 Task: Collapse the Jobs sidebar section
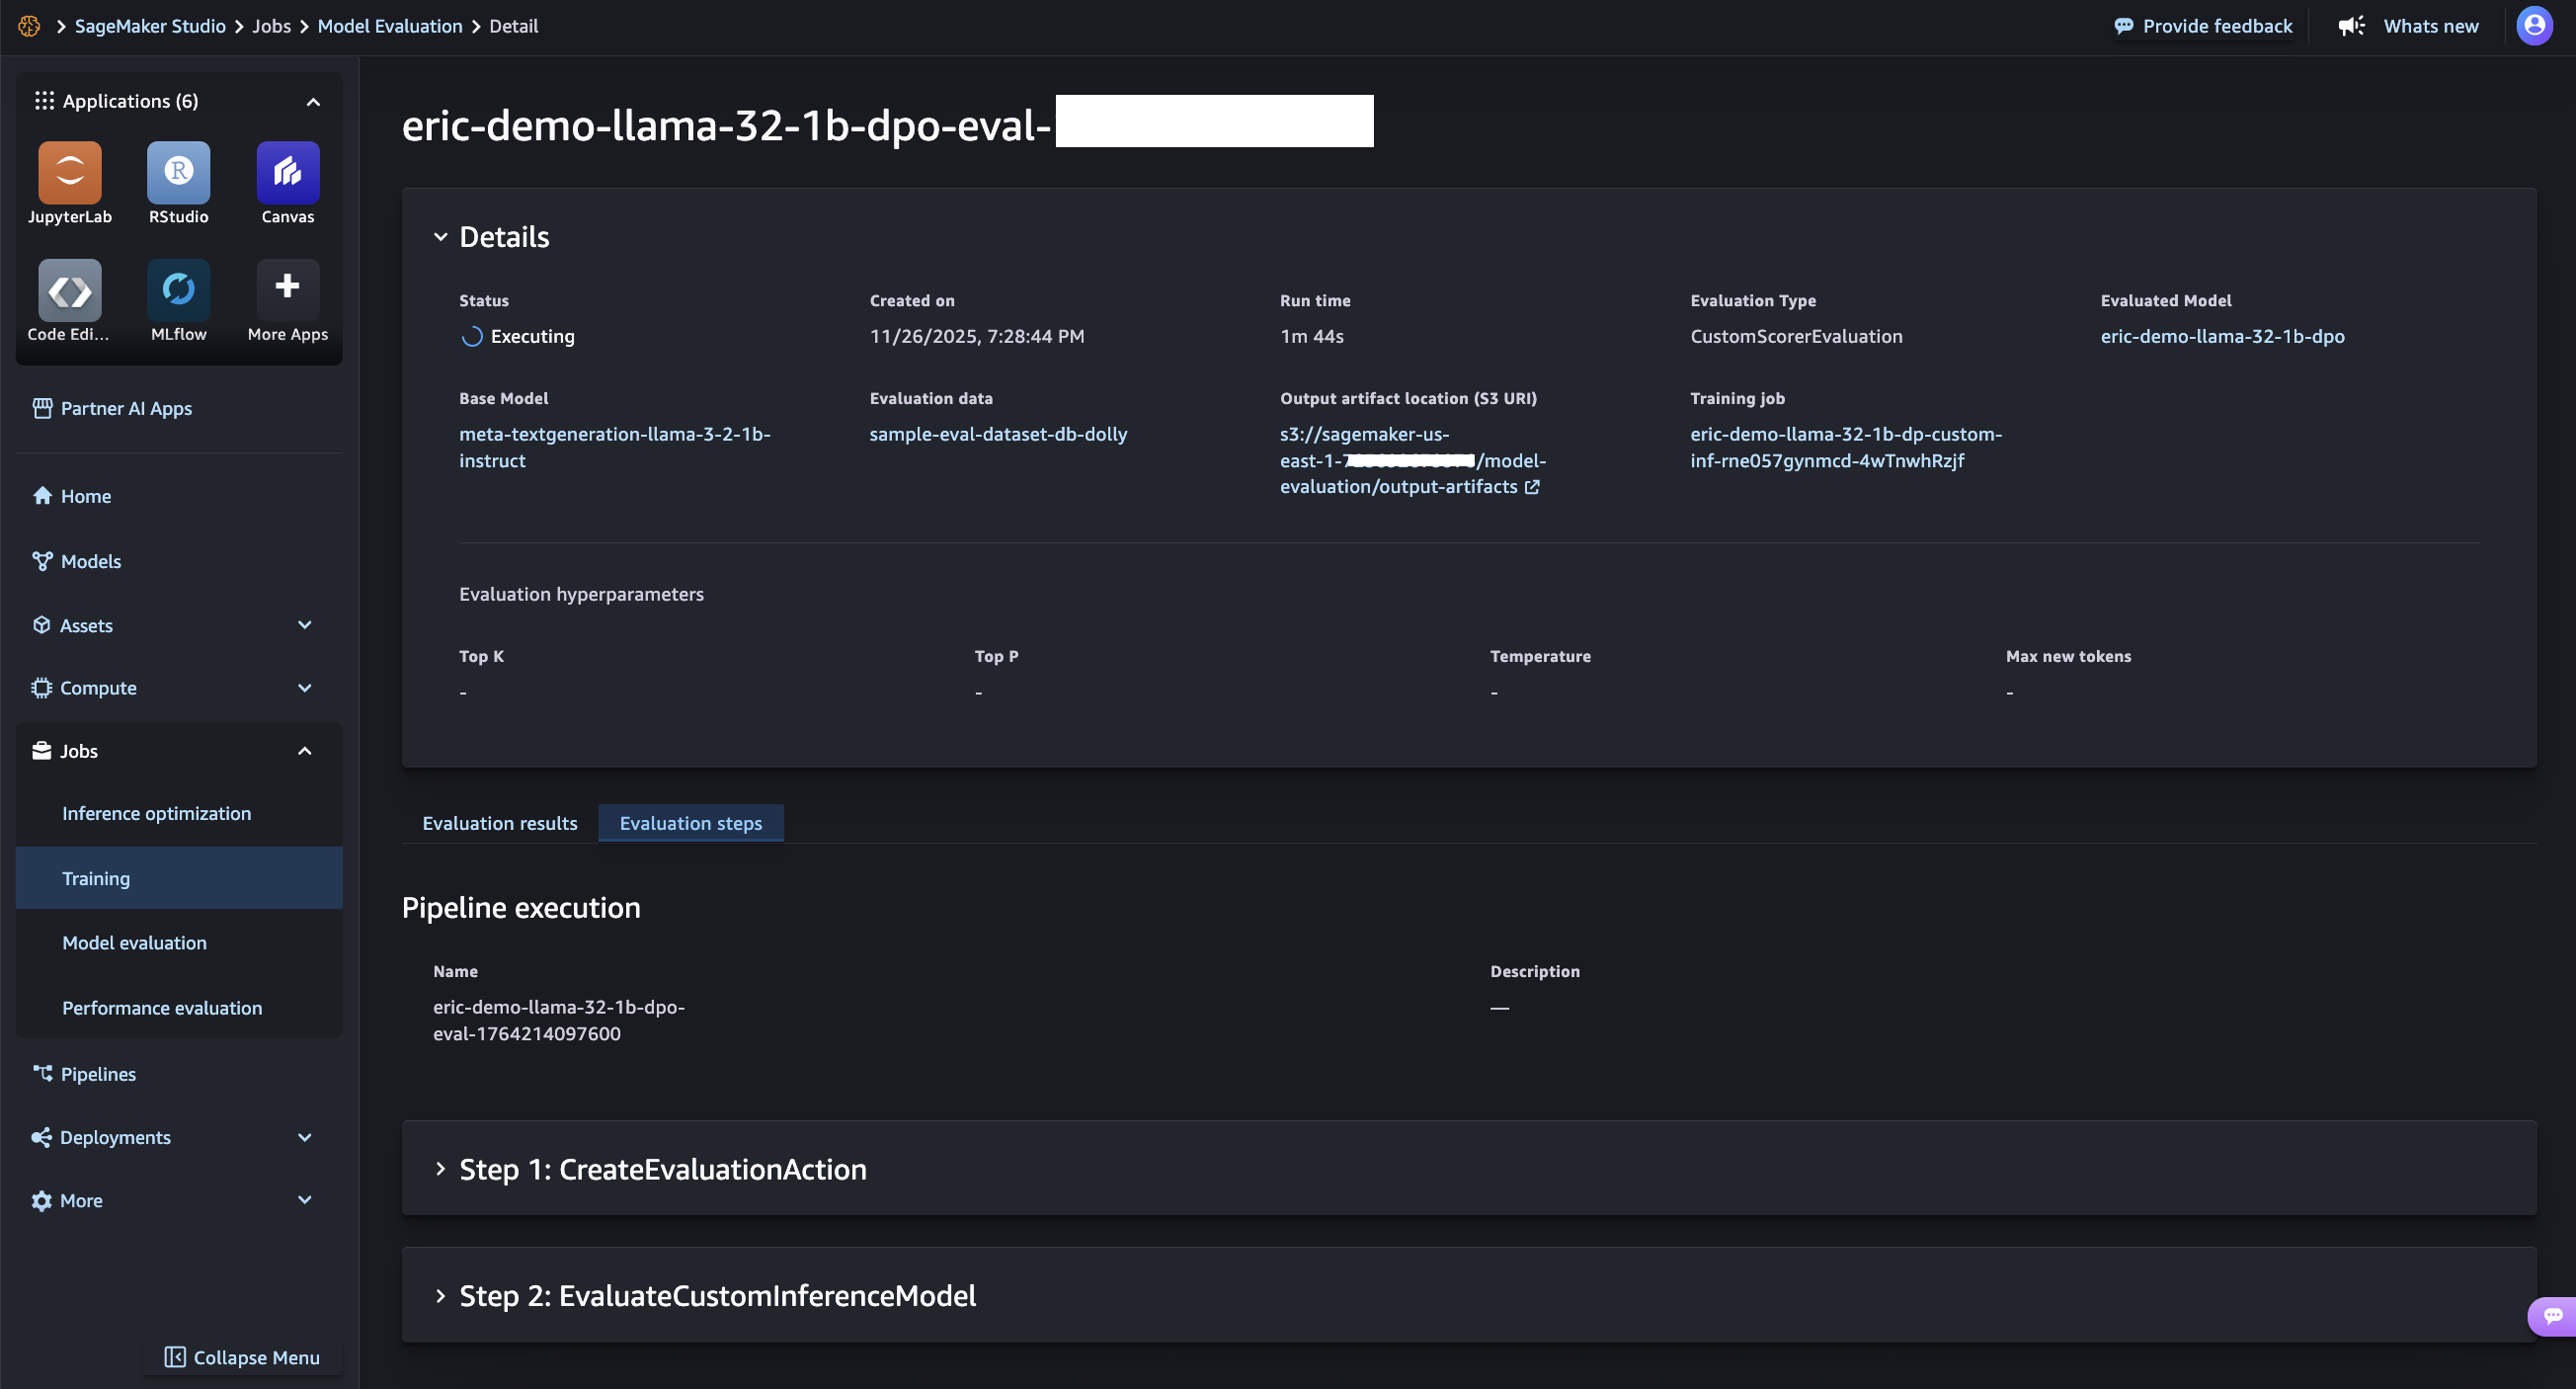click(305, 751)
